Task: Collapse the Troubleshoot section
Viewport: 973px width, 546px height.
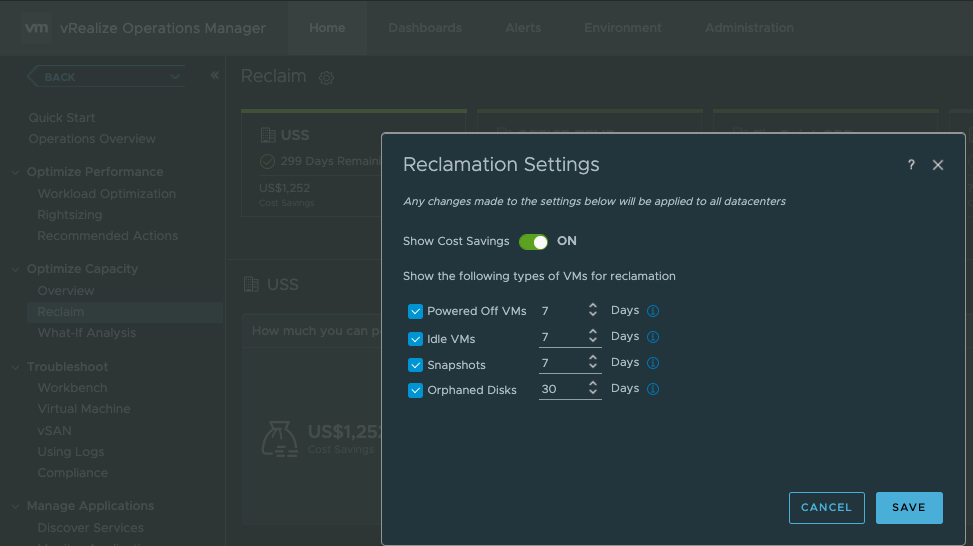Action: tap(16, 367)
